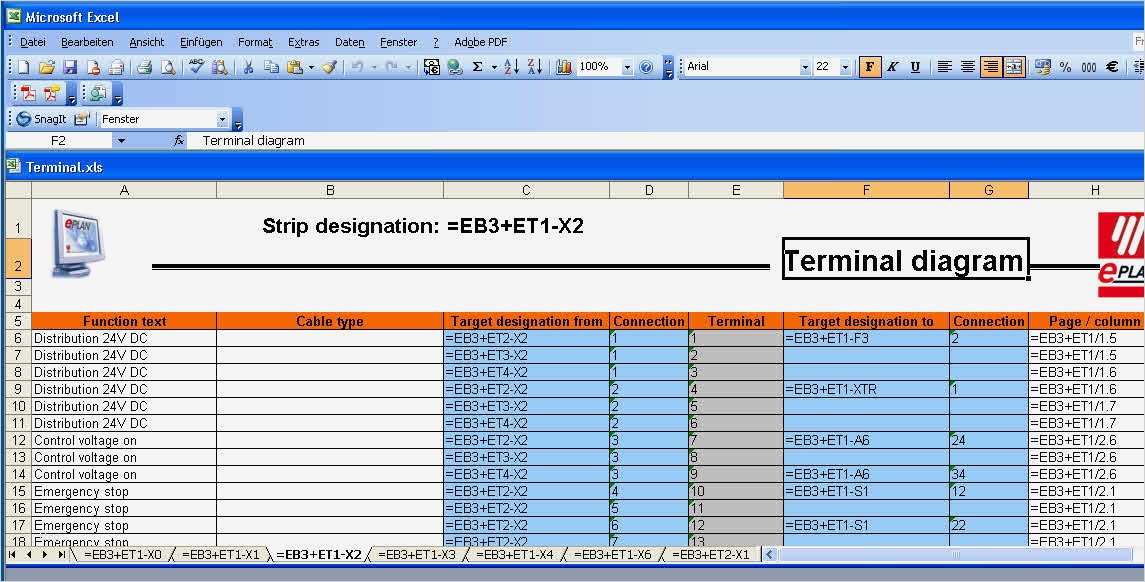Open the Arial font name dropdown
This screenshot has width=1145, height=582.
click(x=805, y=67)
